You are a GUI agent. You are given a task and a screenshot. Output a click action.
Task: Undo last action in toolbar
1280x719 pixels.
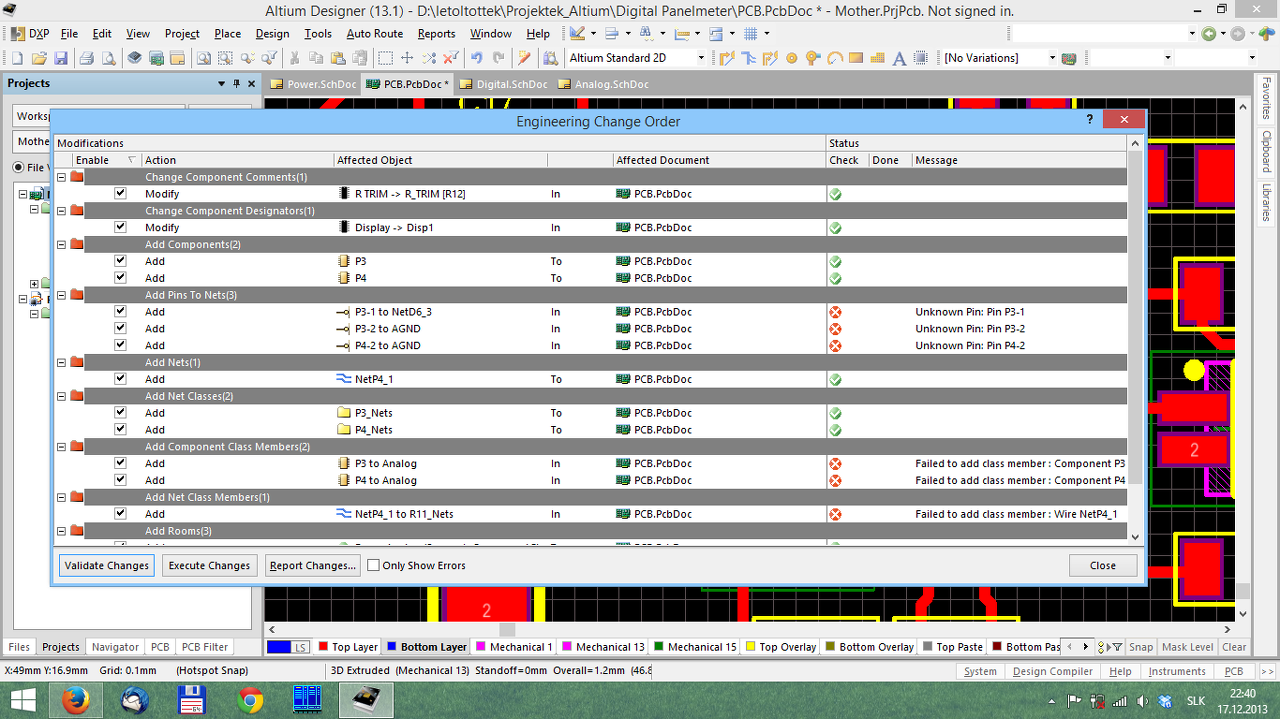[x=476, y=58]
